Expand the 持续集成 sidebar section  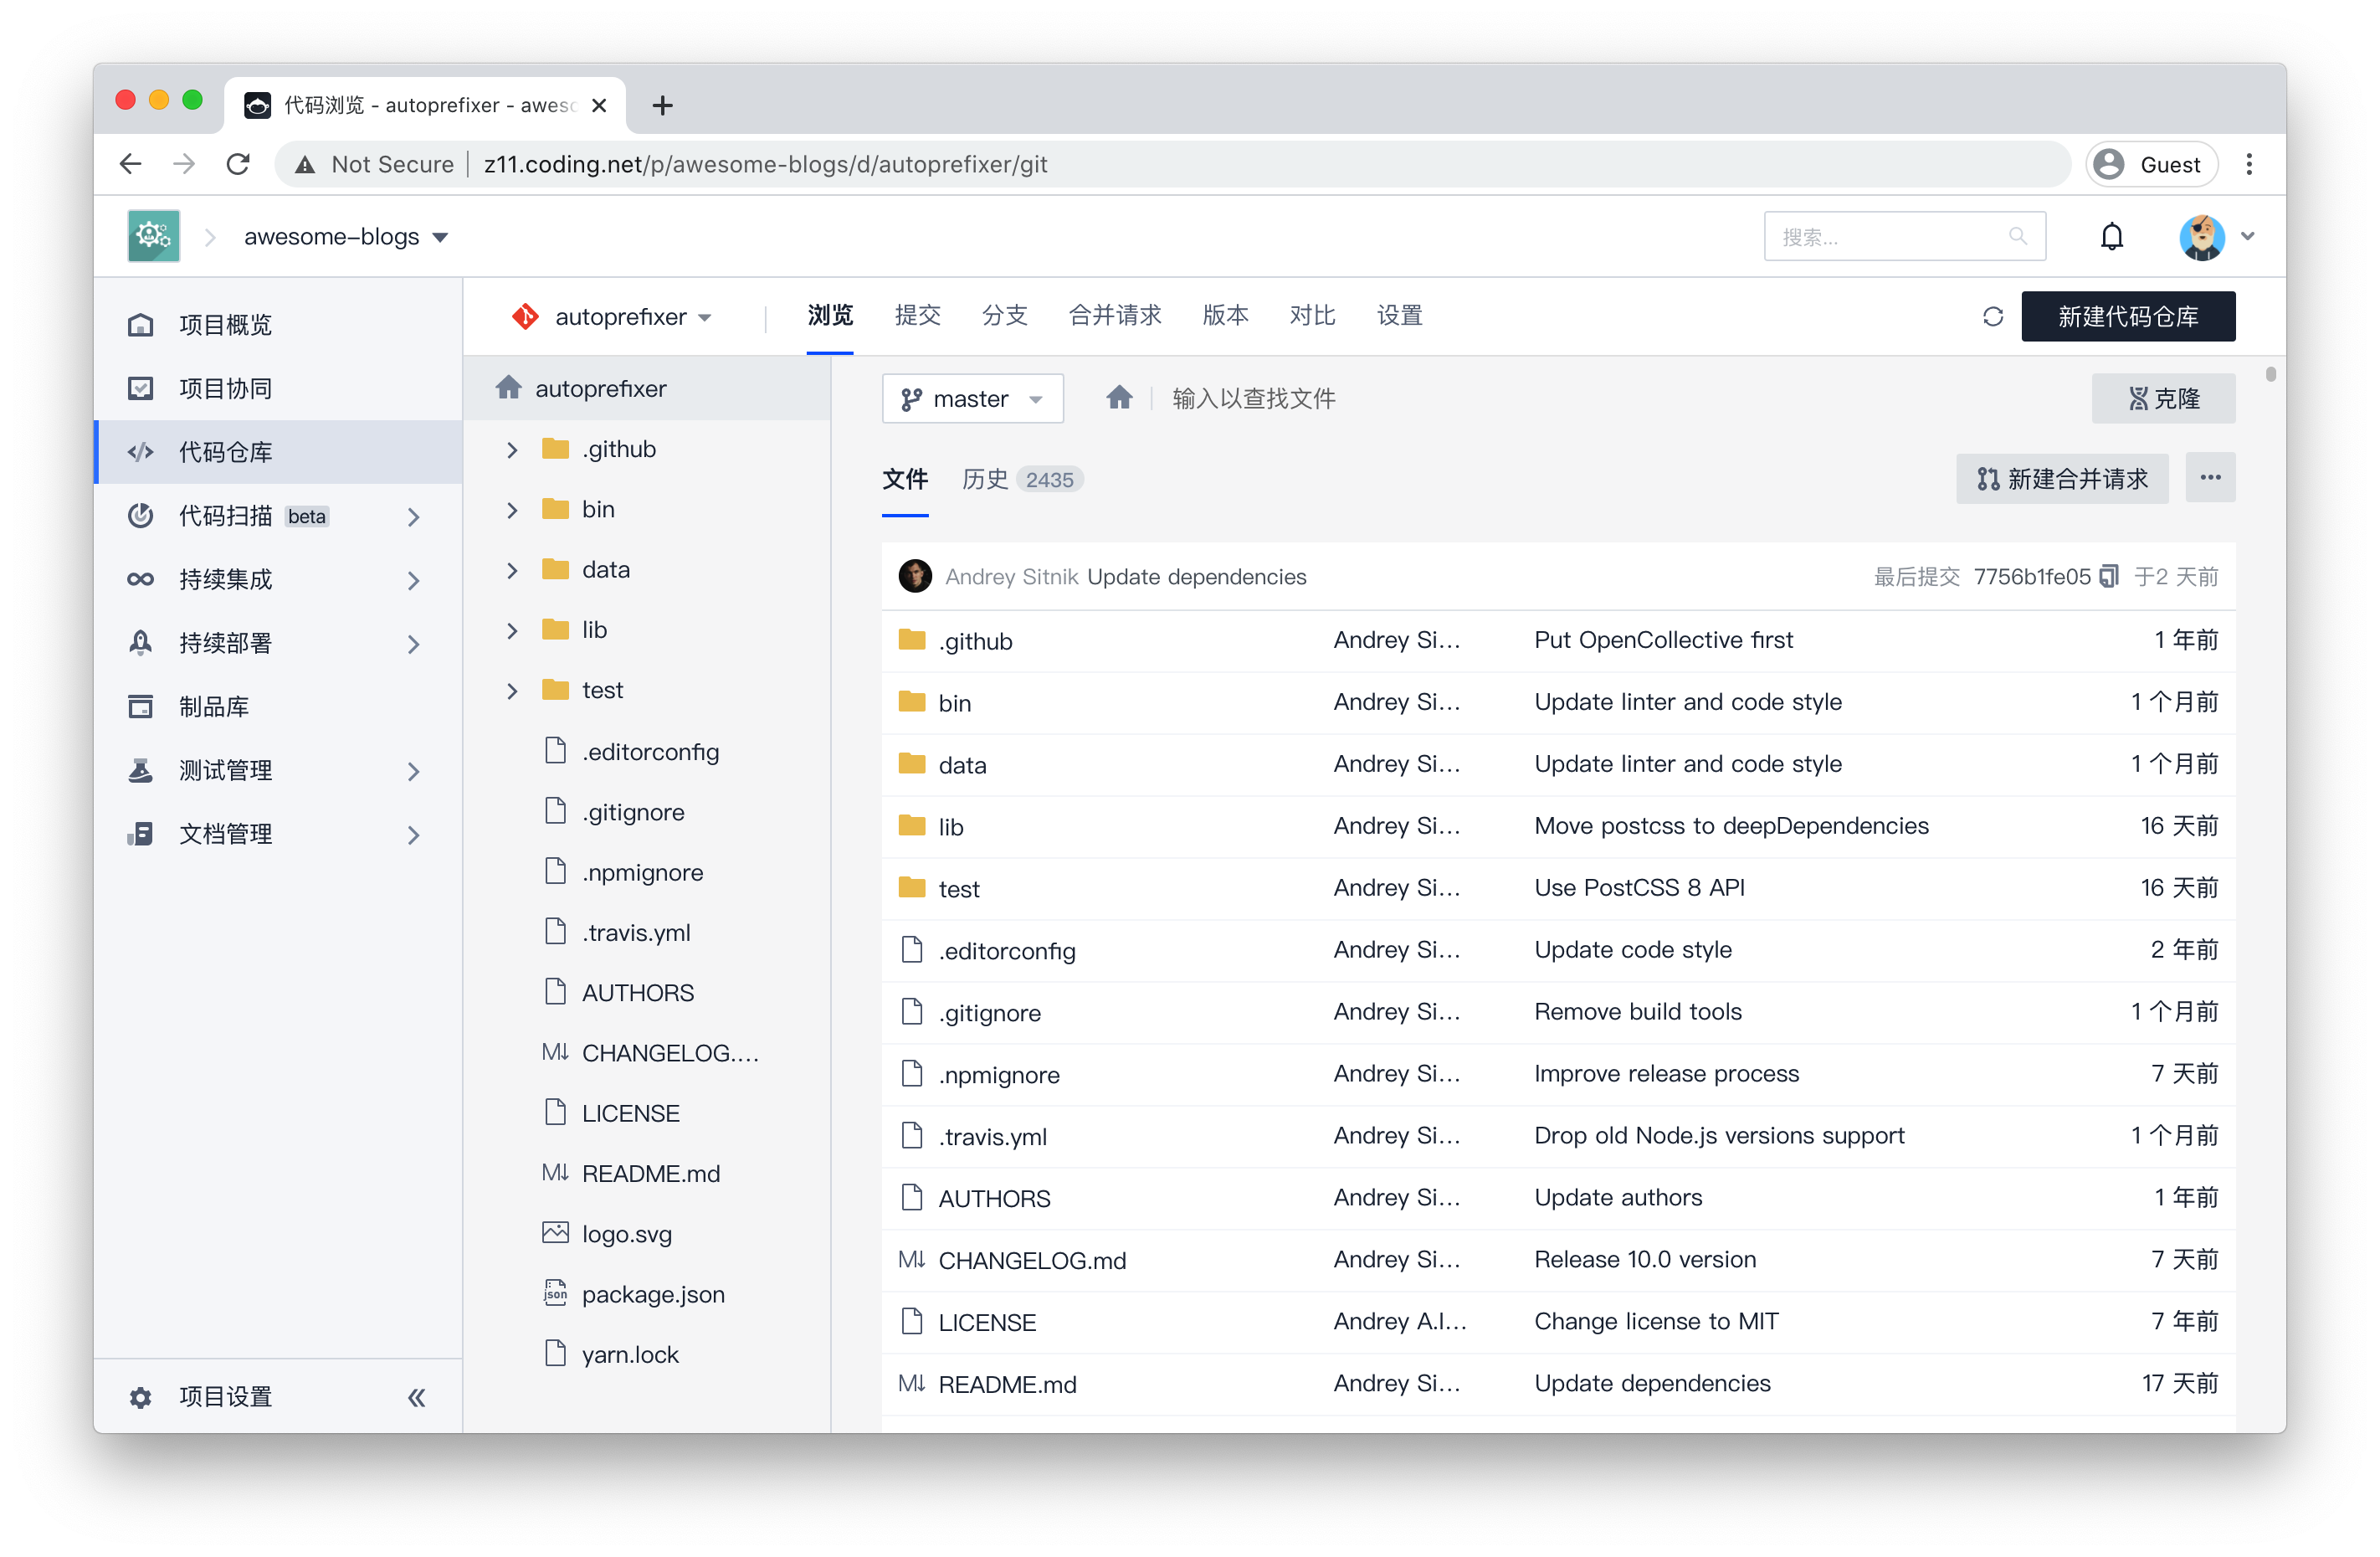(413, 580)
